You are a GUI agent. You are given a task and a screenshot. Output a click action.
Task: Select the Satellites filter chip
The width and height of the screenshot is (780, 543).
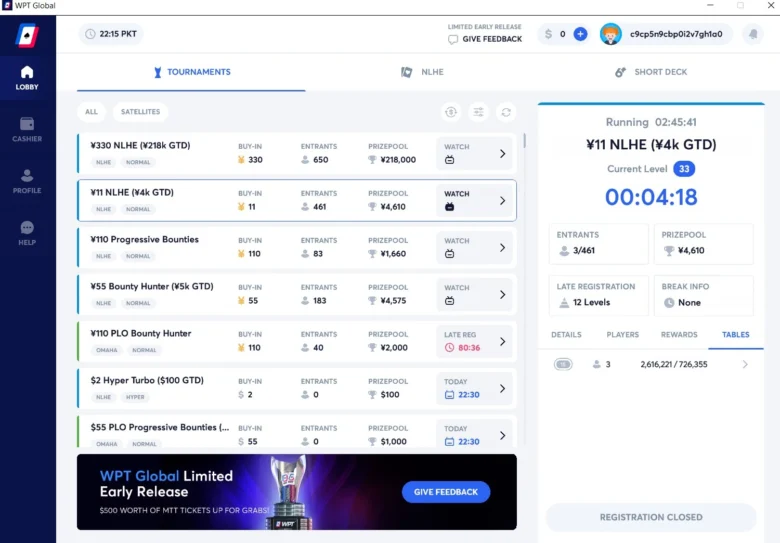140,112
